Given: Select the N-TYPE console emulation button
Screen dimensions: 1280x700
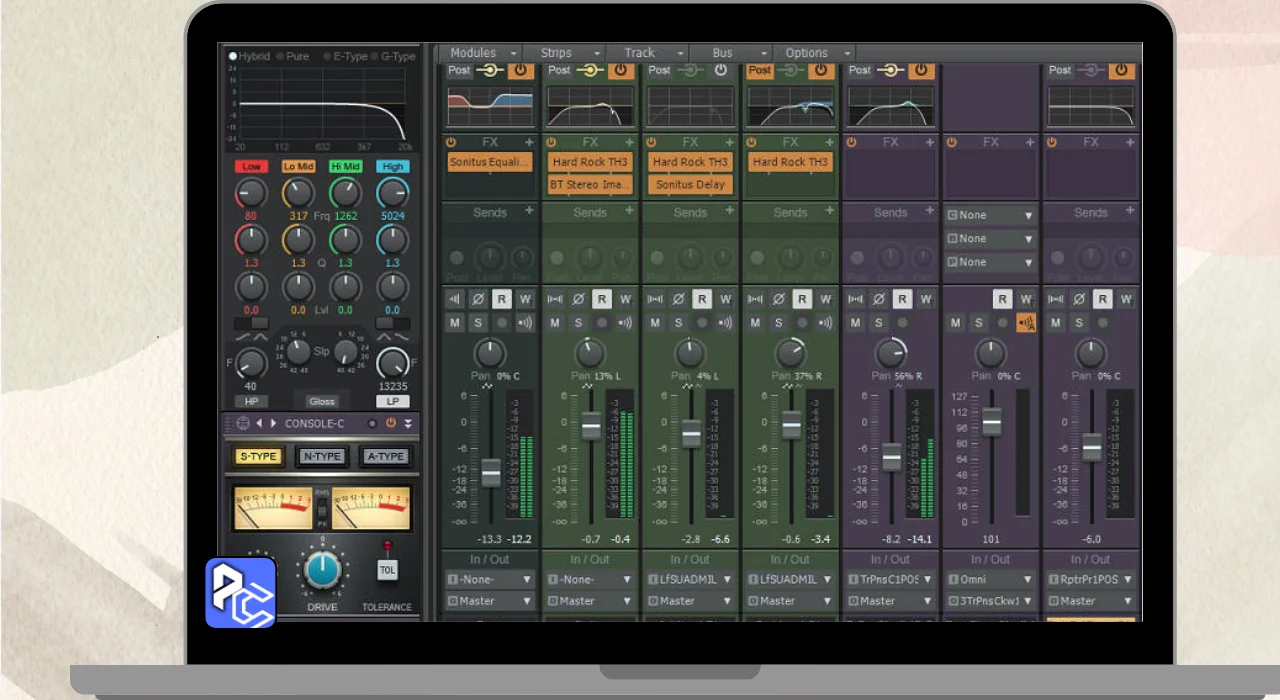Looking at the screenshot, I should click(x=322, y=457).
